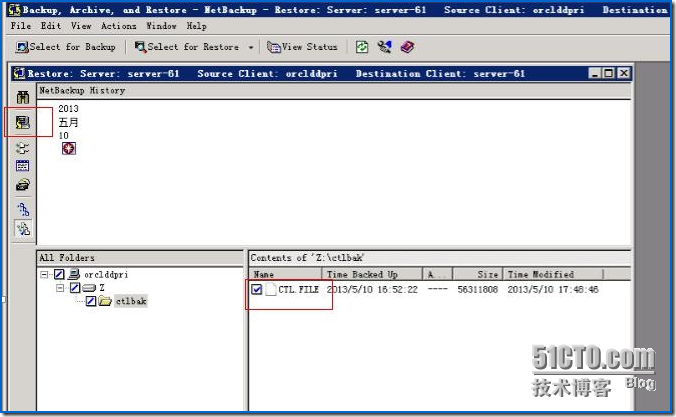Image resolution: width=676 pixels, height=417 pixels.
Task: Click day 10 in NetBackup History
Action: (x=64, y=135)
